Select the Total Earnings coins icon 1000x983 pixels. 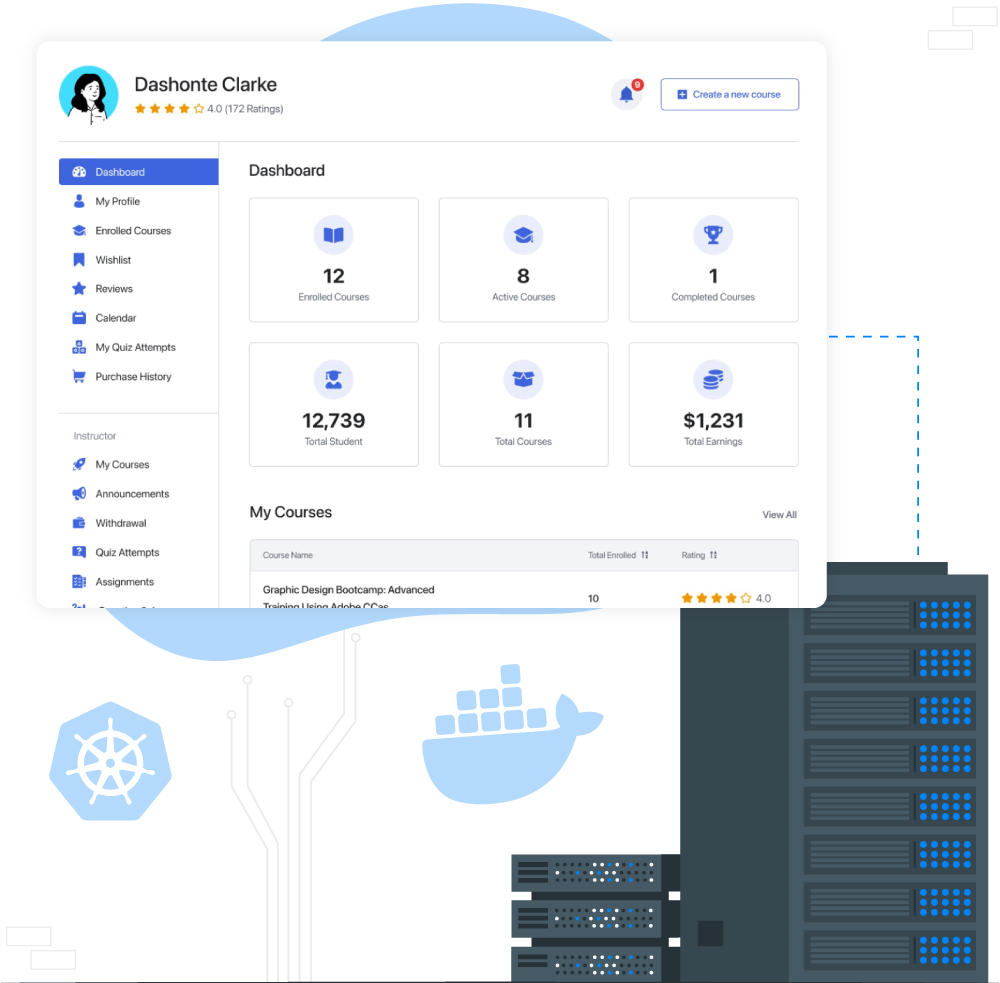coord(713,379)
